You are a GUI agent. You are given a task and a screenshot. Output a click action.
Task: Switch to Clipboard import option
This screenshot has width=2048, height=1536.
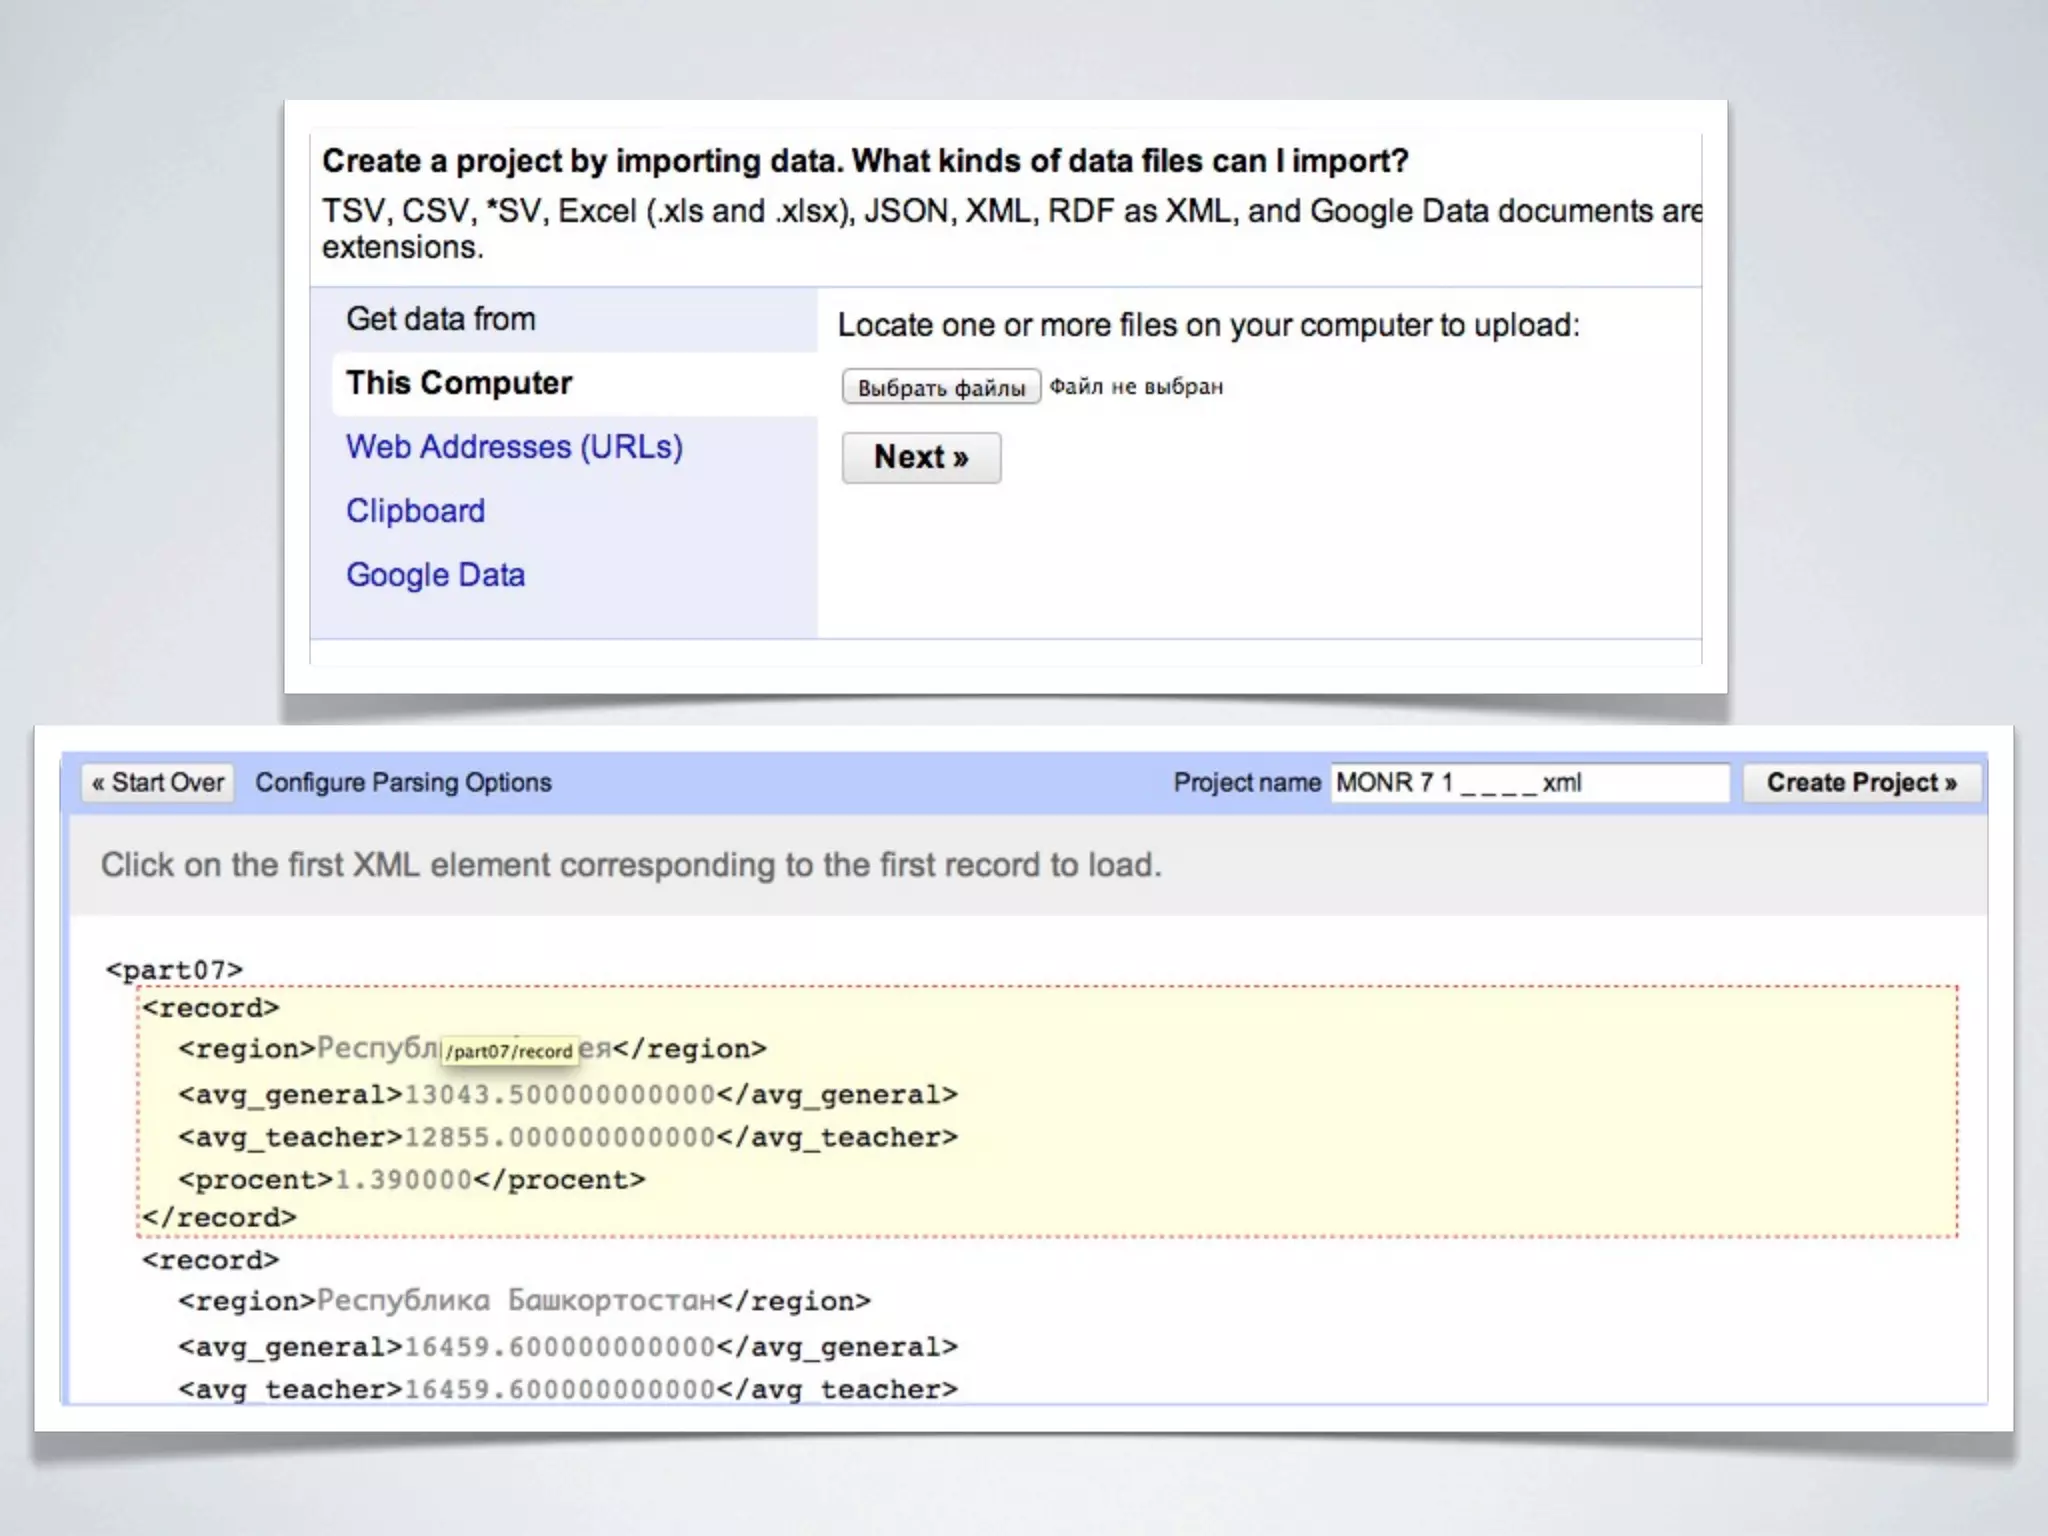pyautogui.click(x=415, y=511)
